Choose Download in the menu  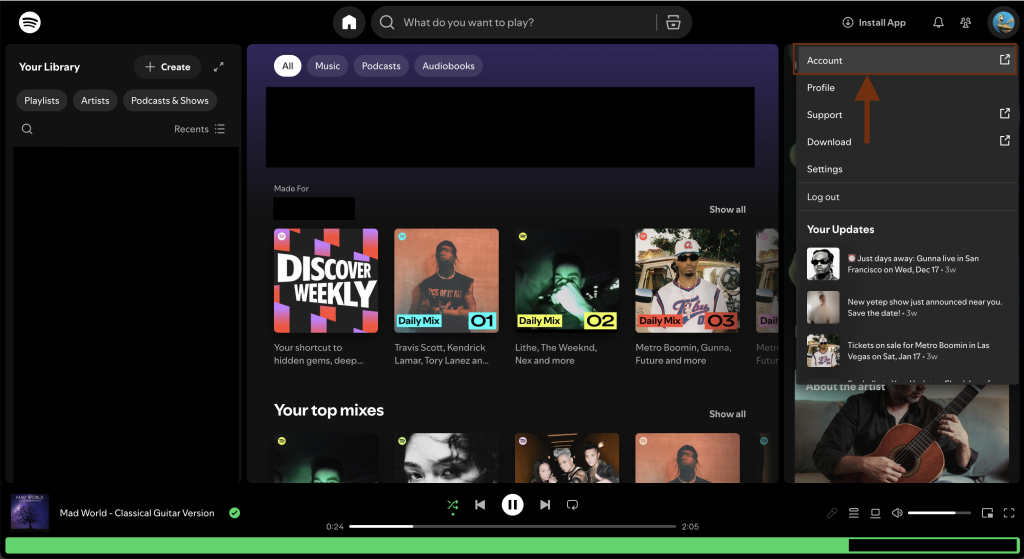click(x=905, y=142)
